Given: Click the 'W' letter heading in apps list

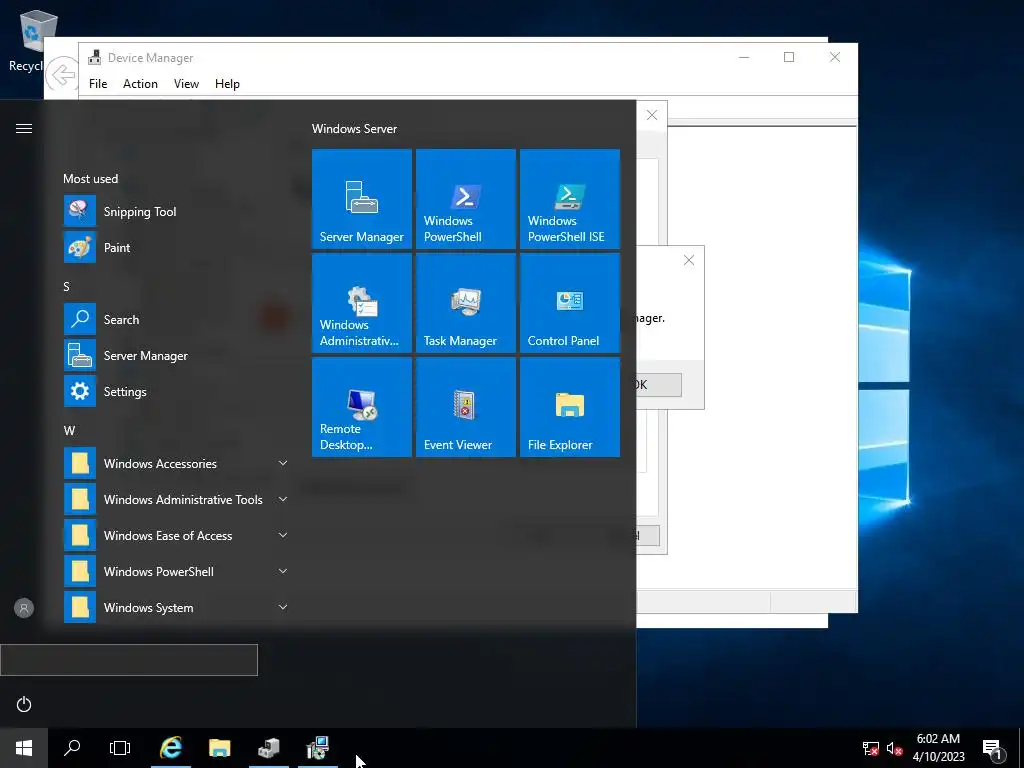Looking at the screenshot, I should click(69, 430).
